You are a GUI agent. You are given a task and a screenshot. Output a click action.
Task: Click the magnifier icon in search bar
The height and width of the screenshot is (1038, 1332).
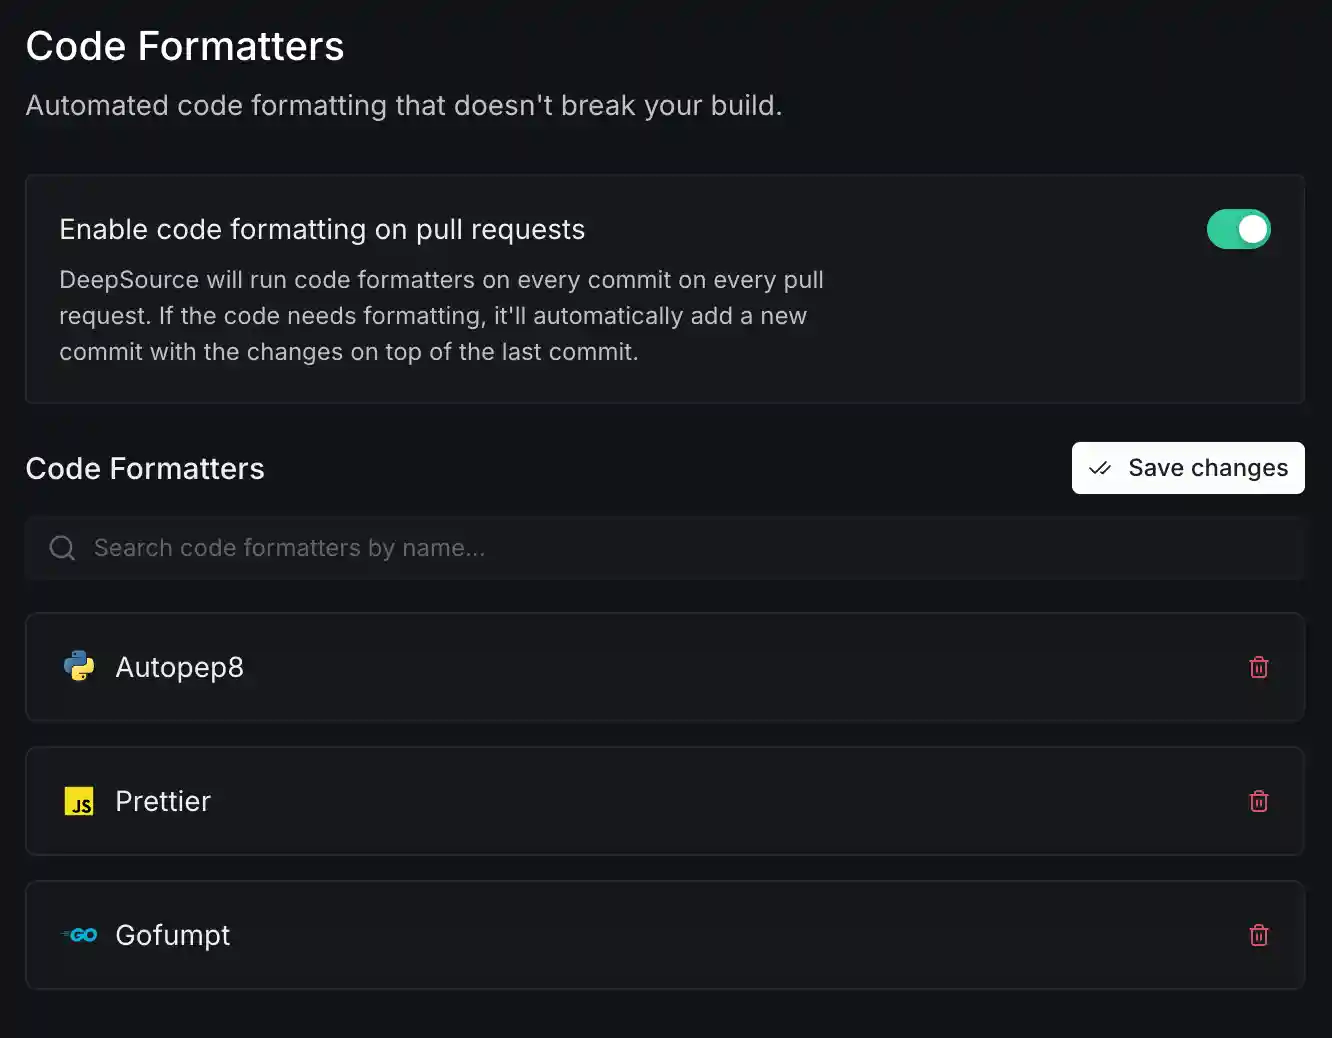pos(62,548)
